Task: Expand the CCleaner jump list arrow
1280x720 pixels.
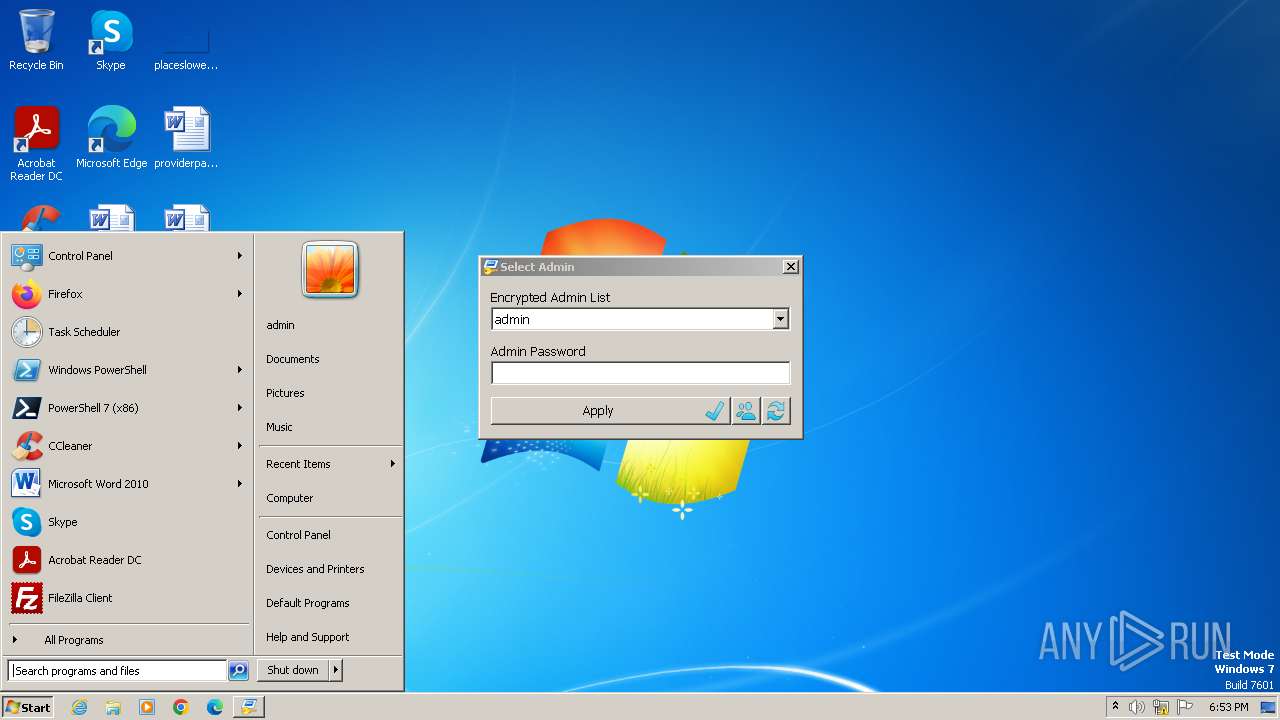Action: tap(240, 446)
